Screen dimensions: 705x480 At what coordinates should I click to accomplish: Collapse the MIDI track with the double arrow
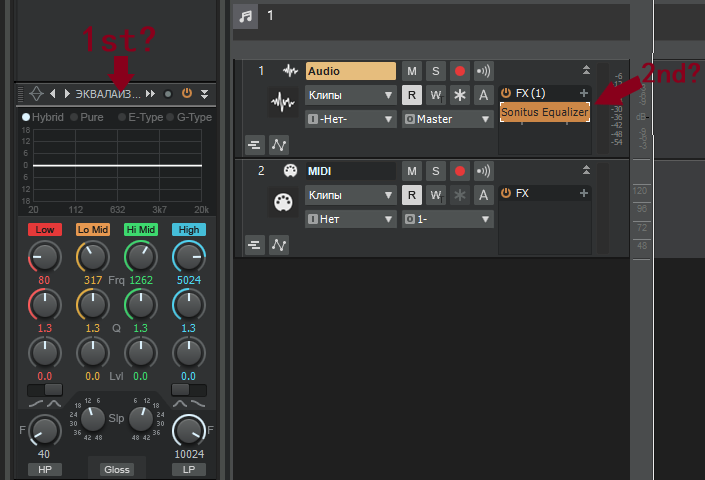[x=586, y=169]
